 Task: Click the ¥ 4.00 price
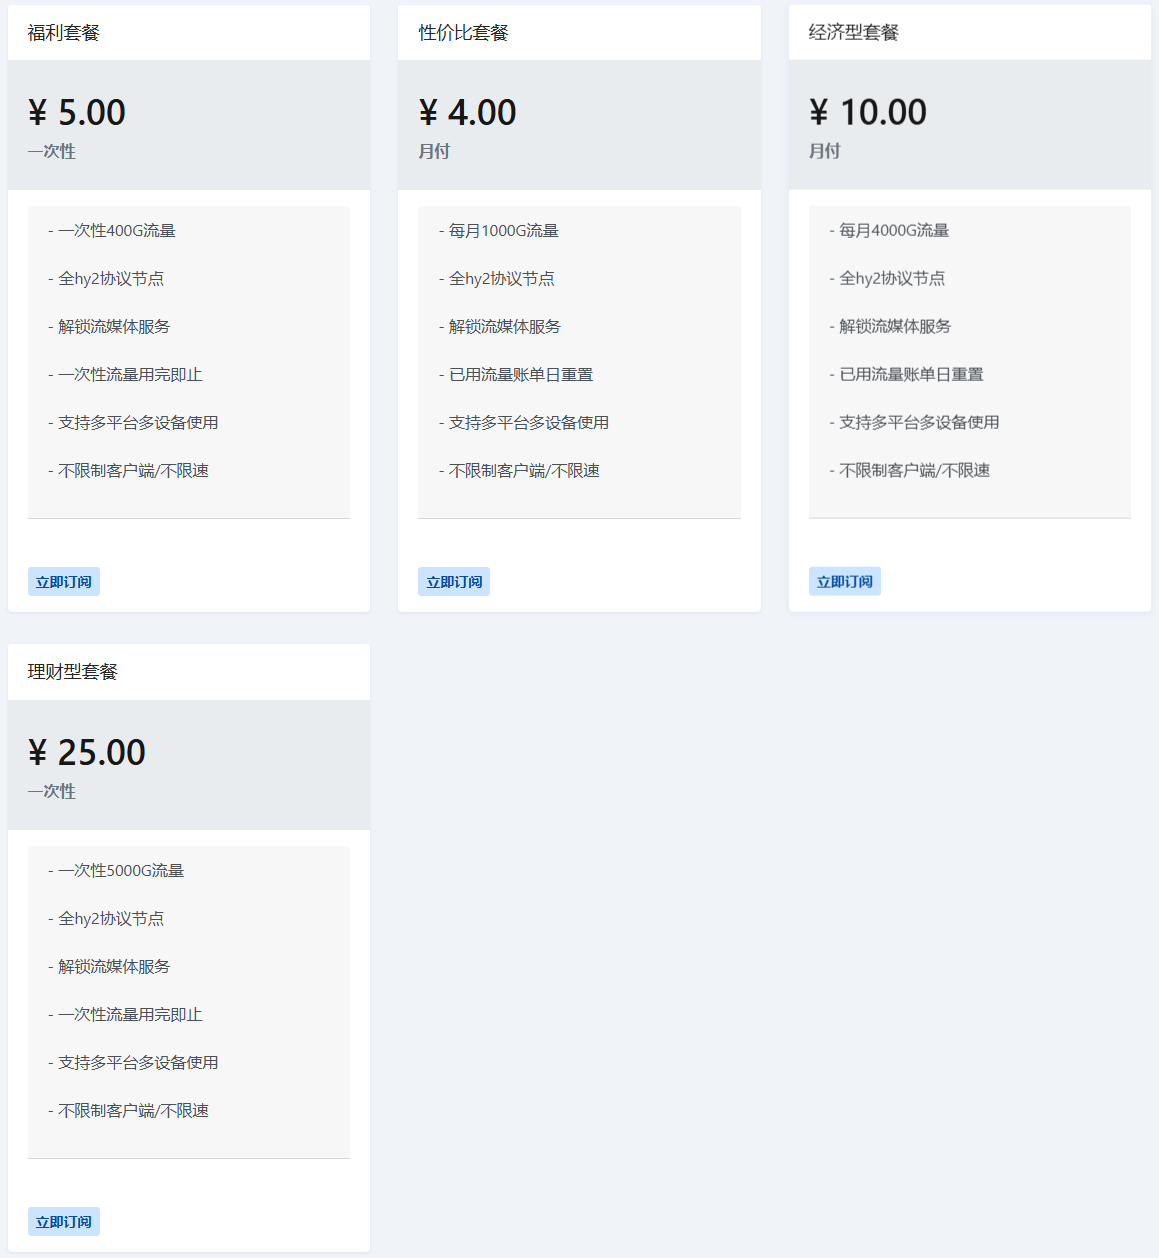468,112
